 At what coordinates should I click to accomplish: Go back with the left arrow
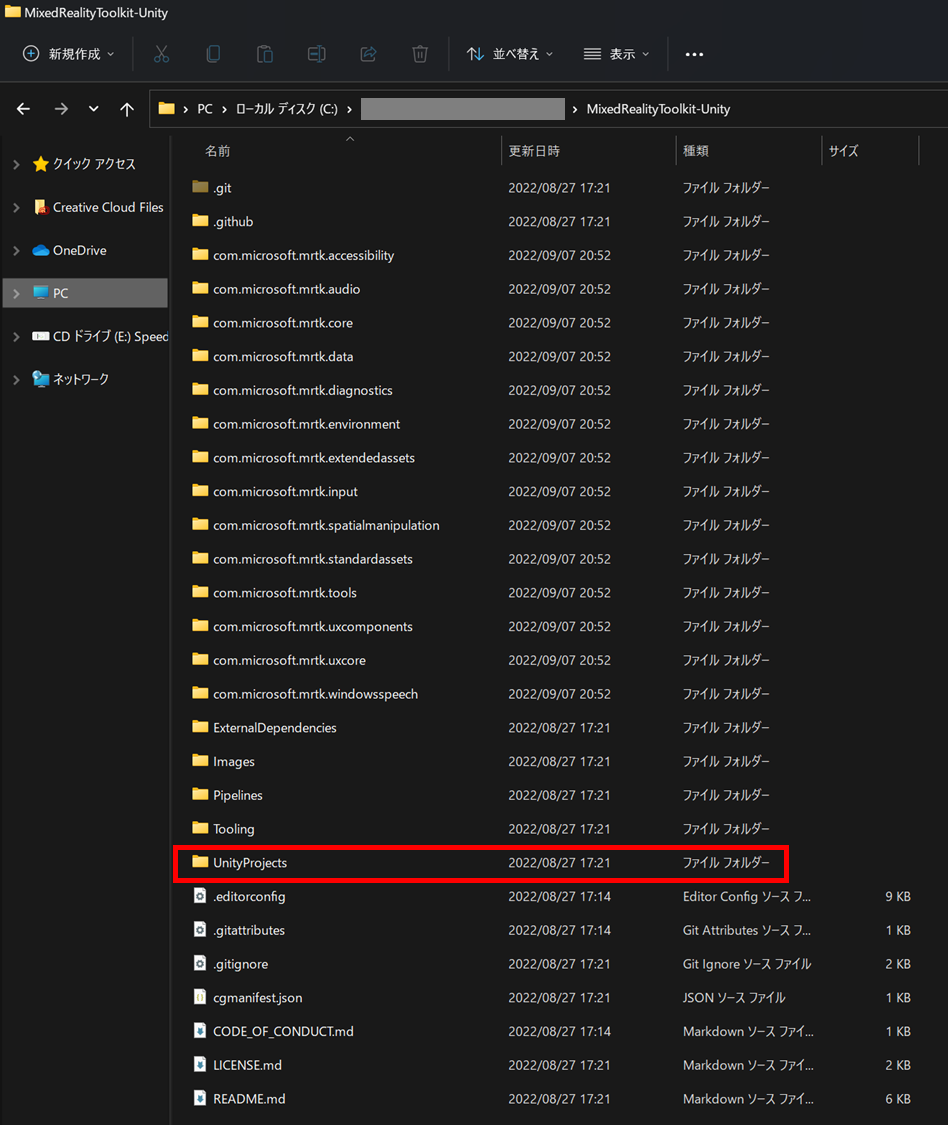[24, 109]
